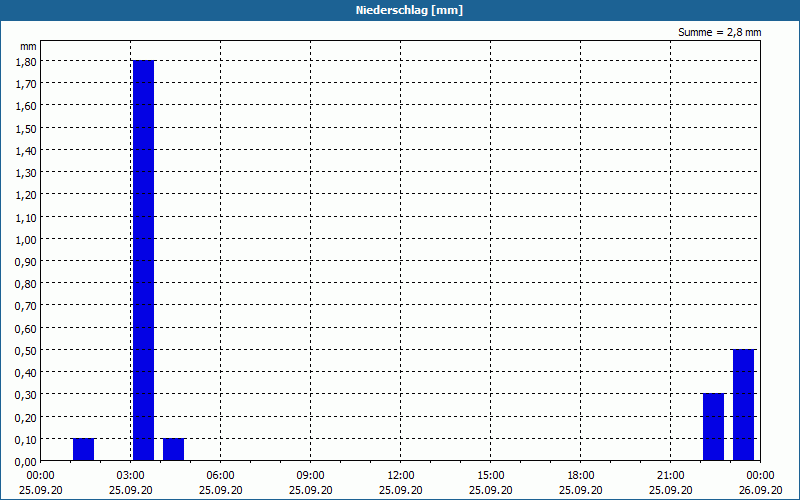
Task: Click the '12:00' x-axis time label
Action: (401, 476)
